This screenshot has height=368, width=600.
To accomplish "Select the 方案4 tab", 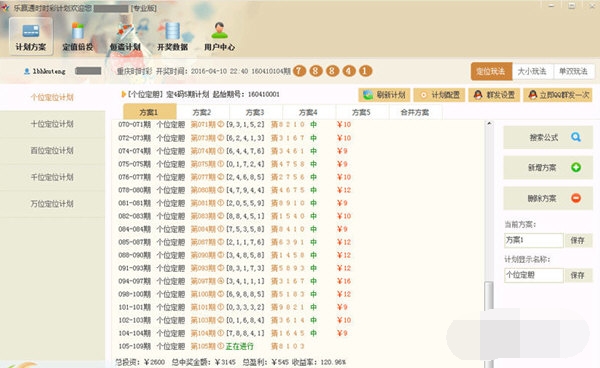I will 309,112.
